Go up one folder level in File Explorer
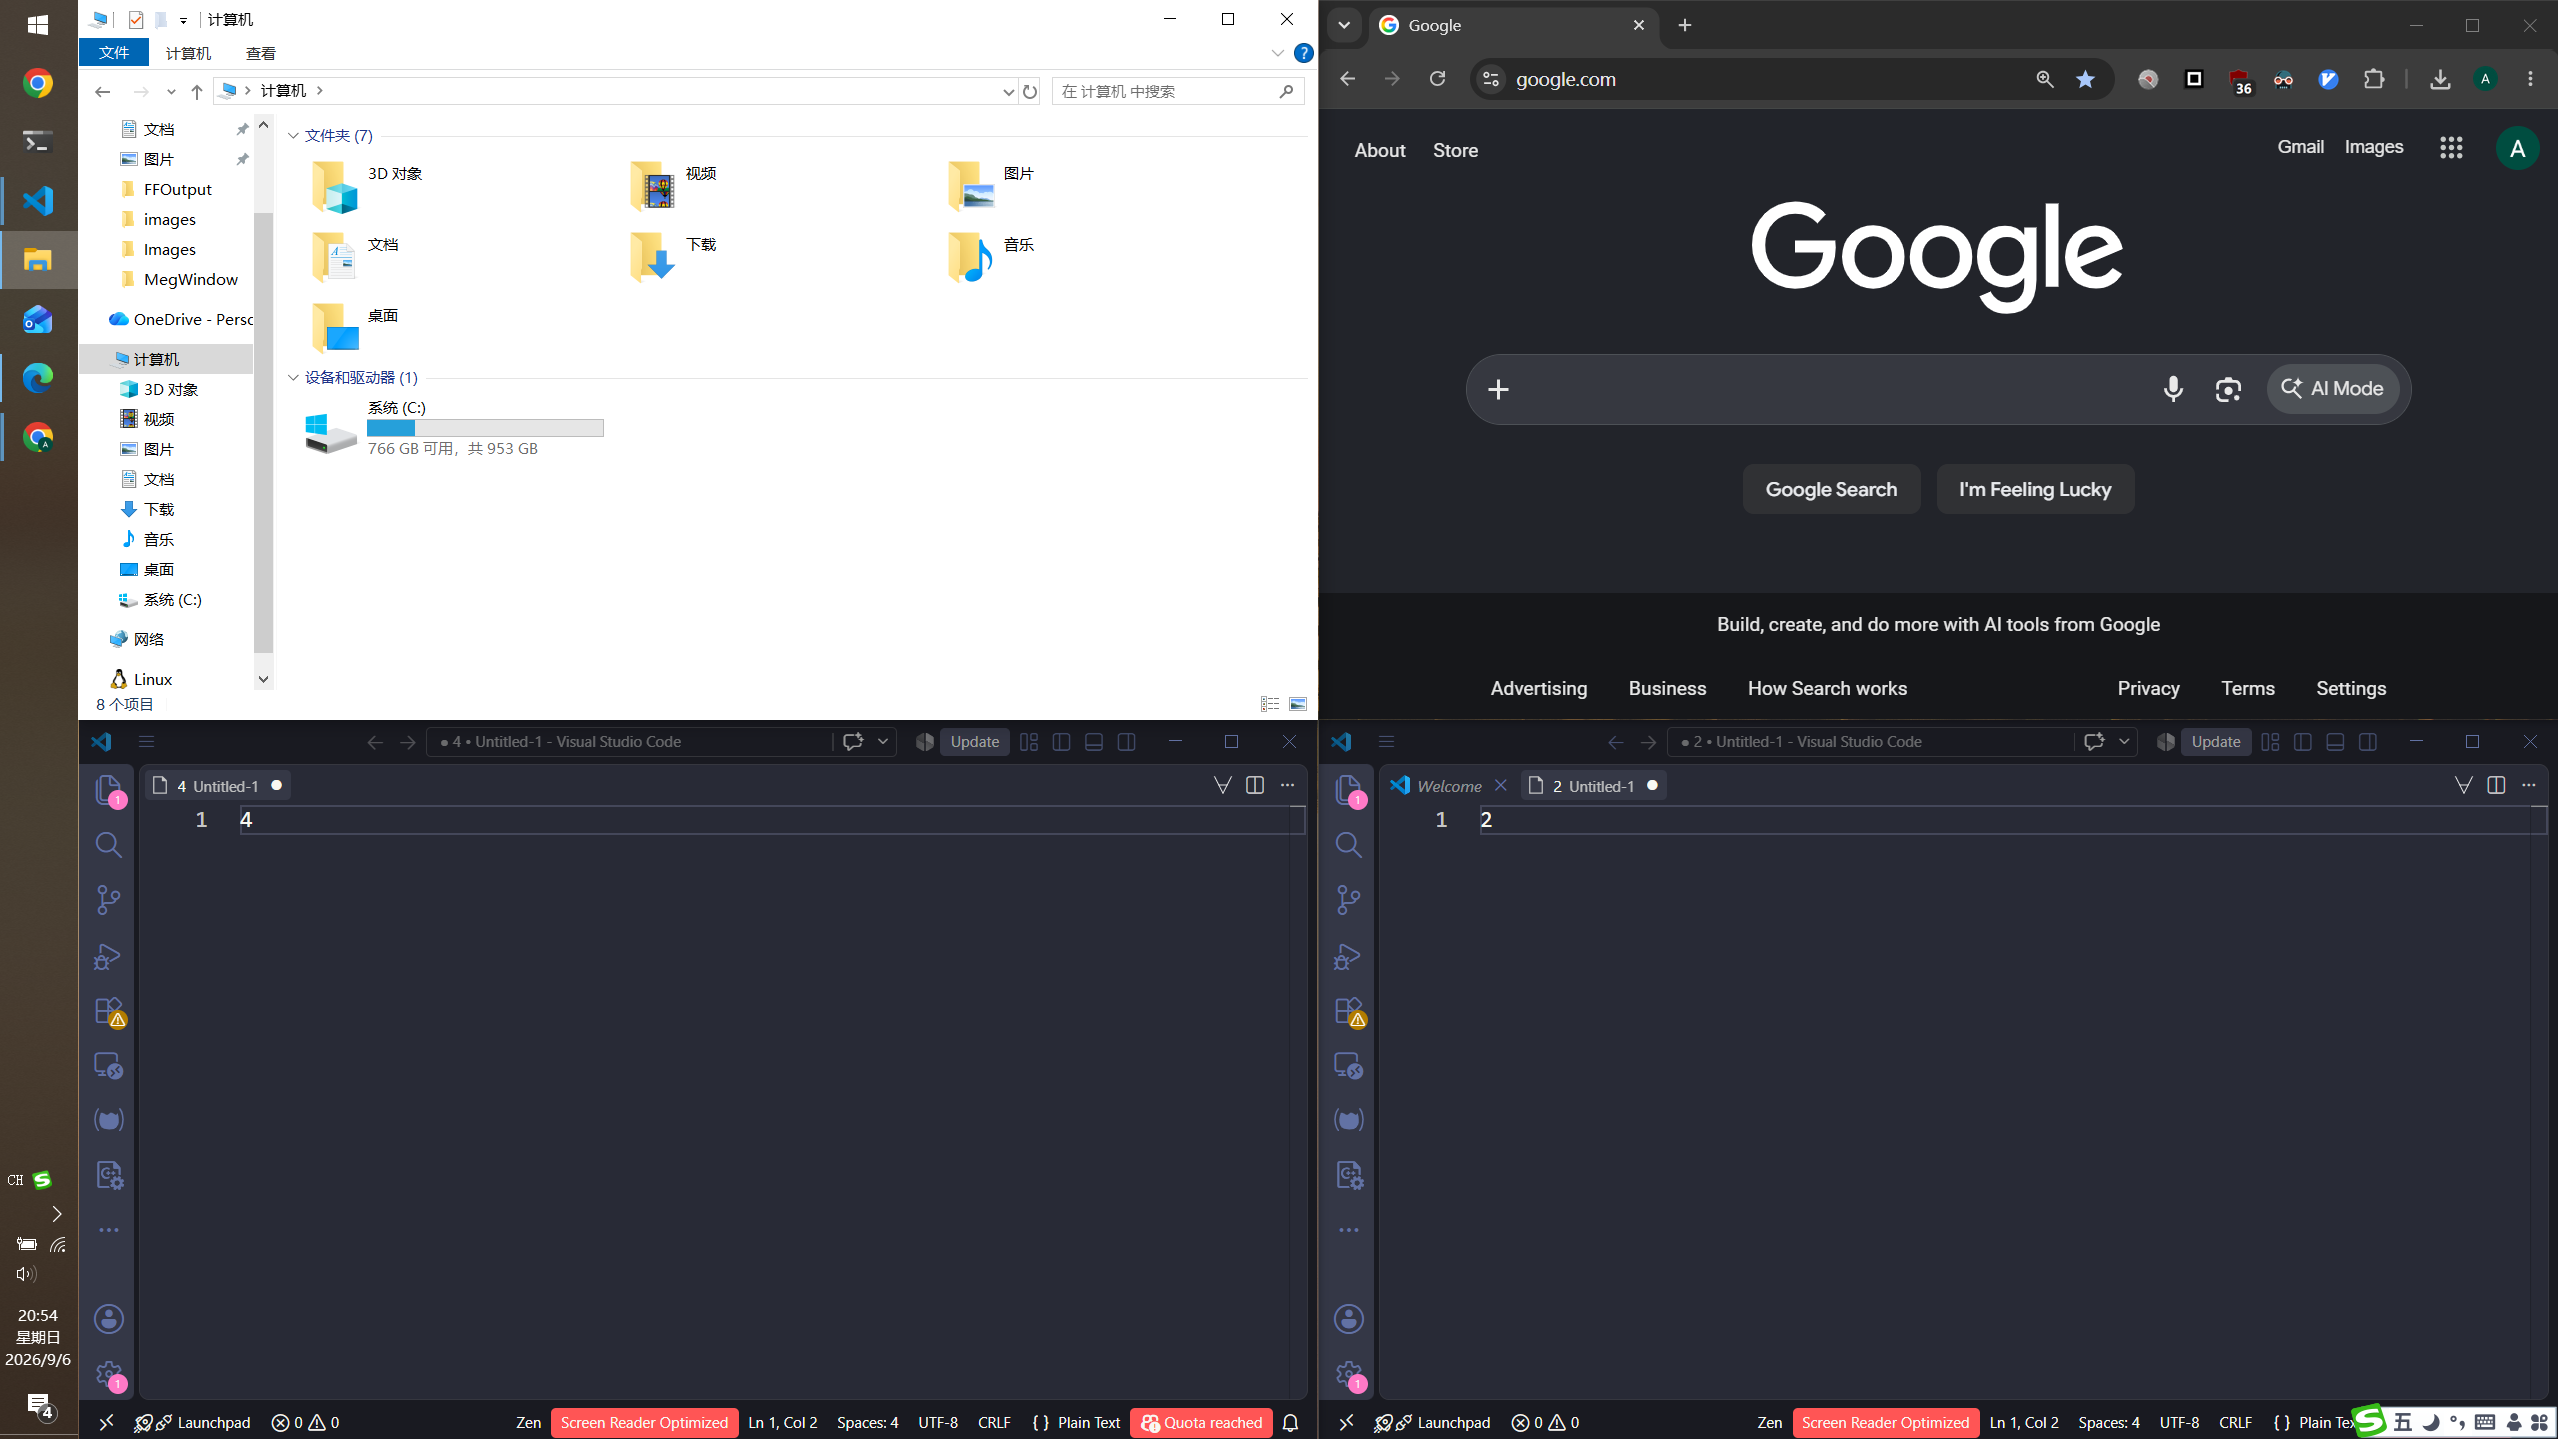Screen dimensions: 2558x1439 tap(197, 91)
